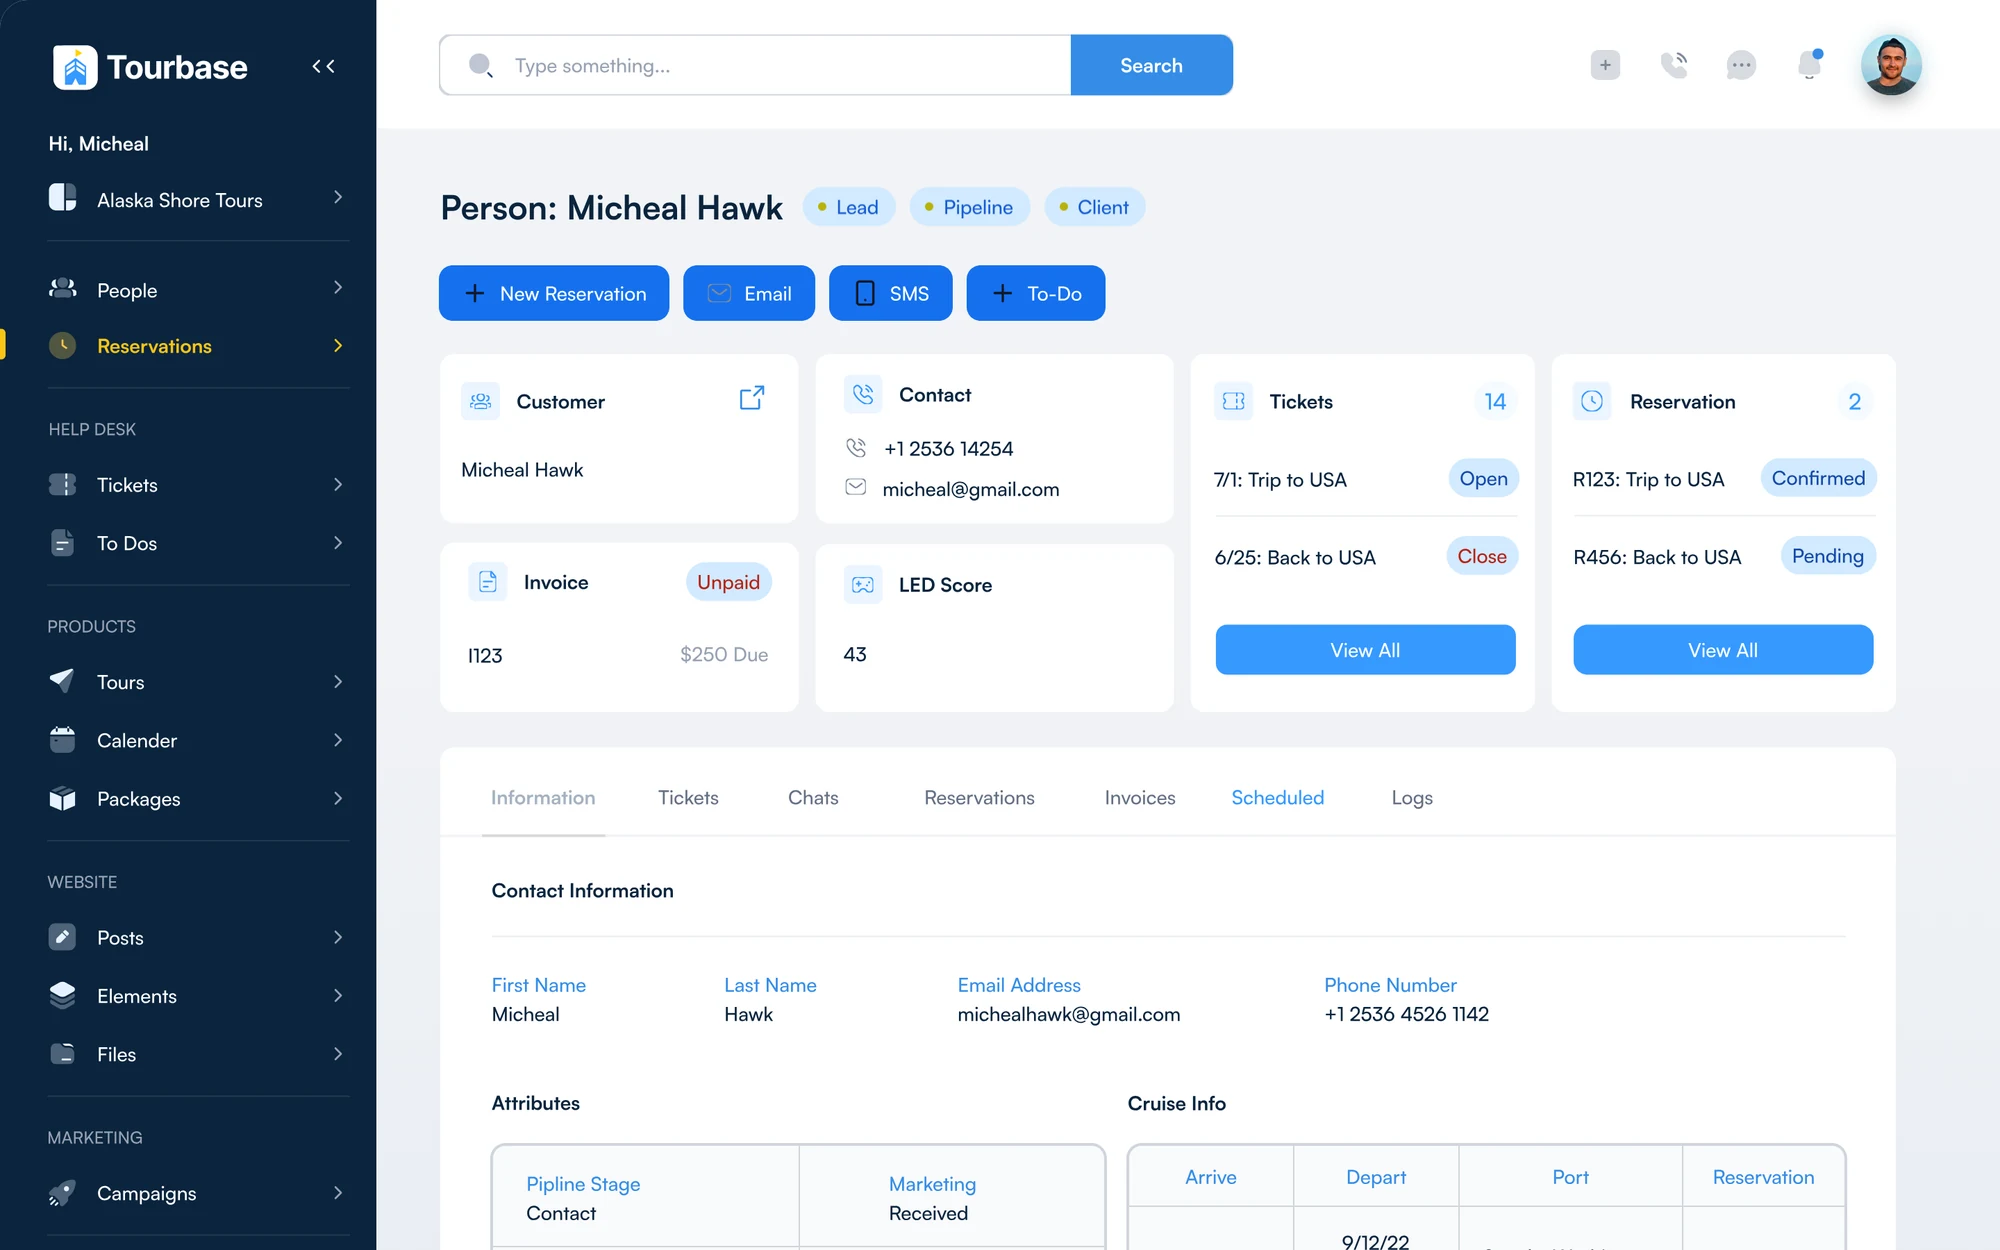Expand the To Dos chevron
Screen dimensions: 2000x1250
[x=338, y=543]
